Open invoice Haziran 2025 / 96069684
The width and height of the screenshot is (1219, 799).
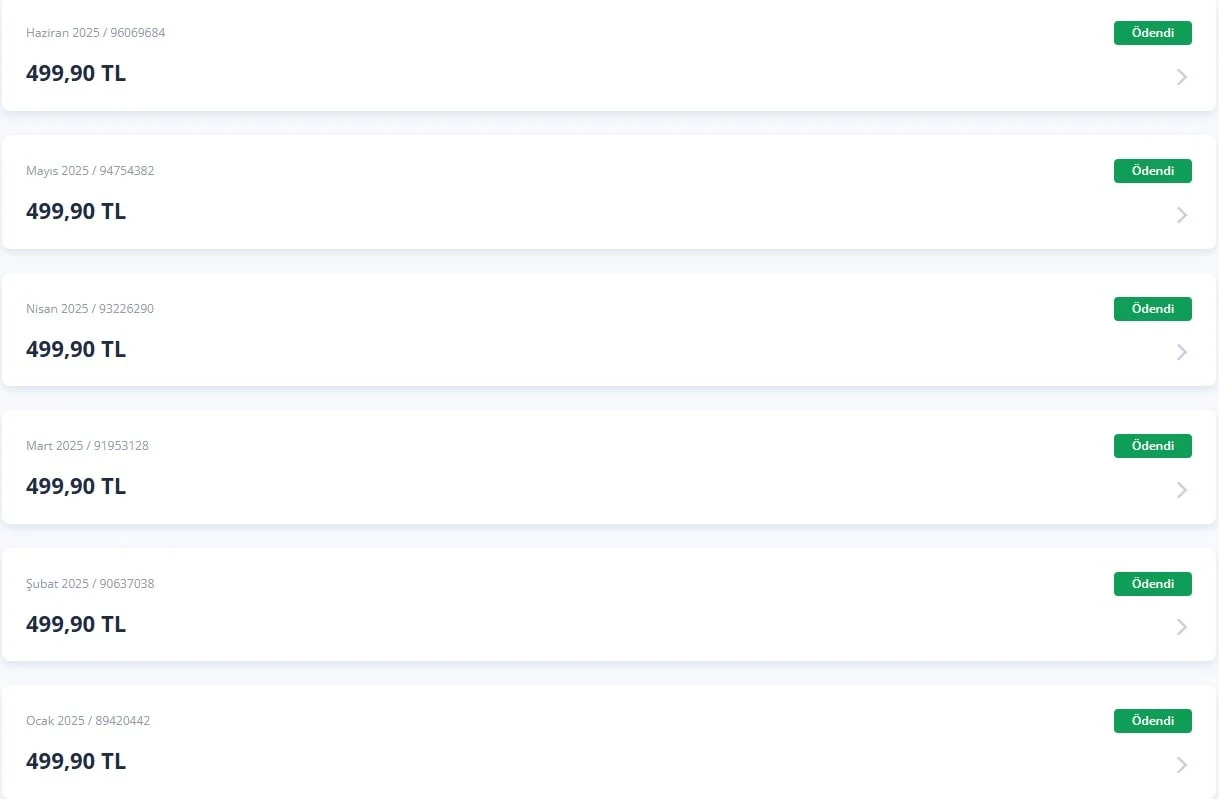96,33
